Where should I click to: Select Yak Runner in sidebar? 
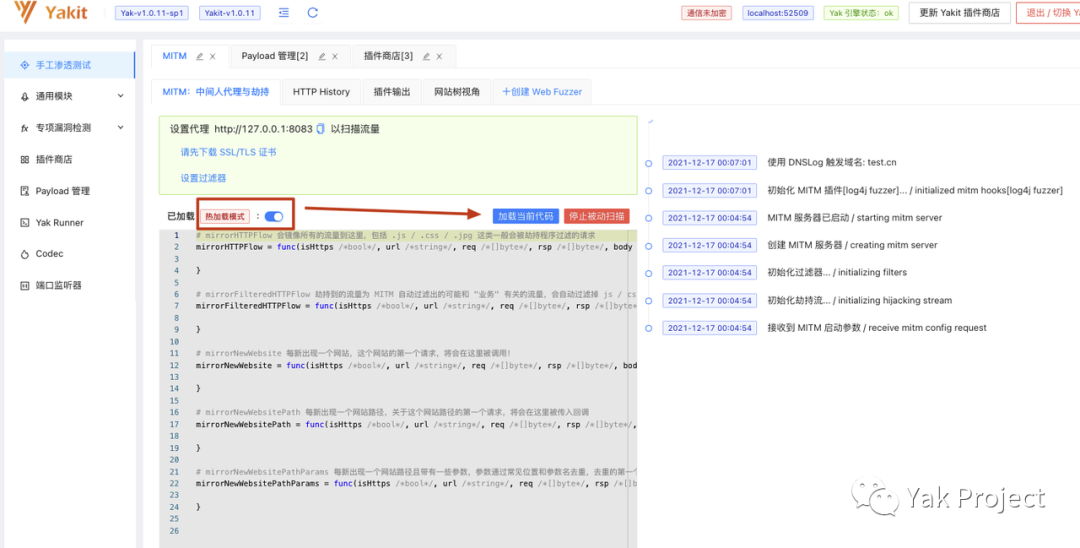tap(70, 222)
